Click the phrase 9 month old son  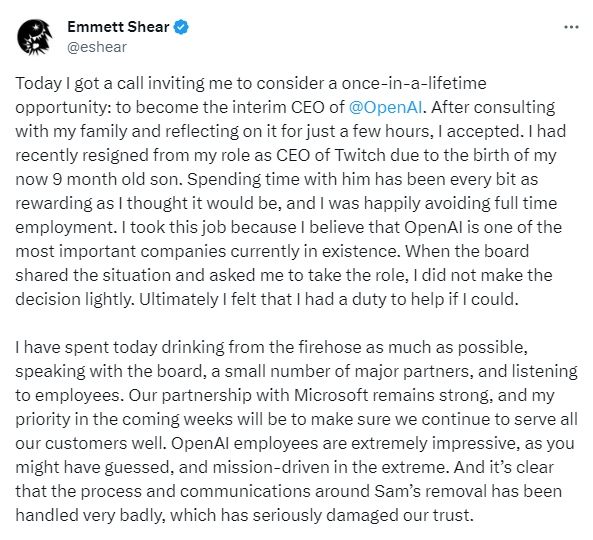point(118,179)
